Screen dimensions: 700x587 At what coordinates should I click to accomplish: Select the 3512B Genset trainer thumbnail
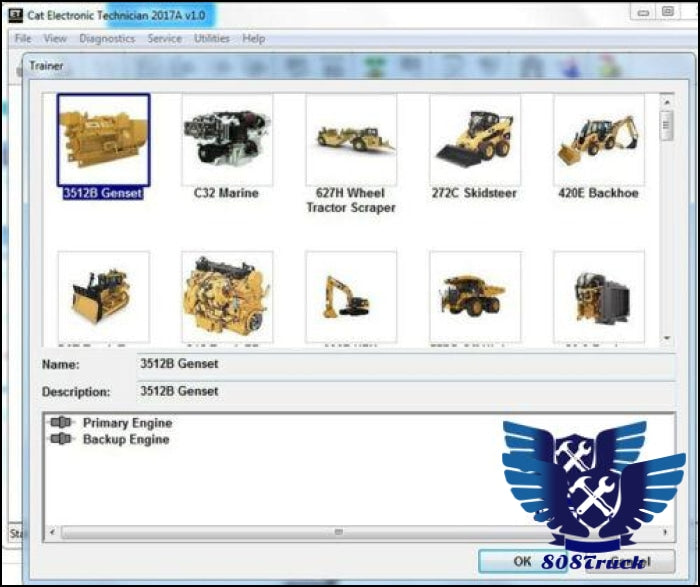click(103, 140)
